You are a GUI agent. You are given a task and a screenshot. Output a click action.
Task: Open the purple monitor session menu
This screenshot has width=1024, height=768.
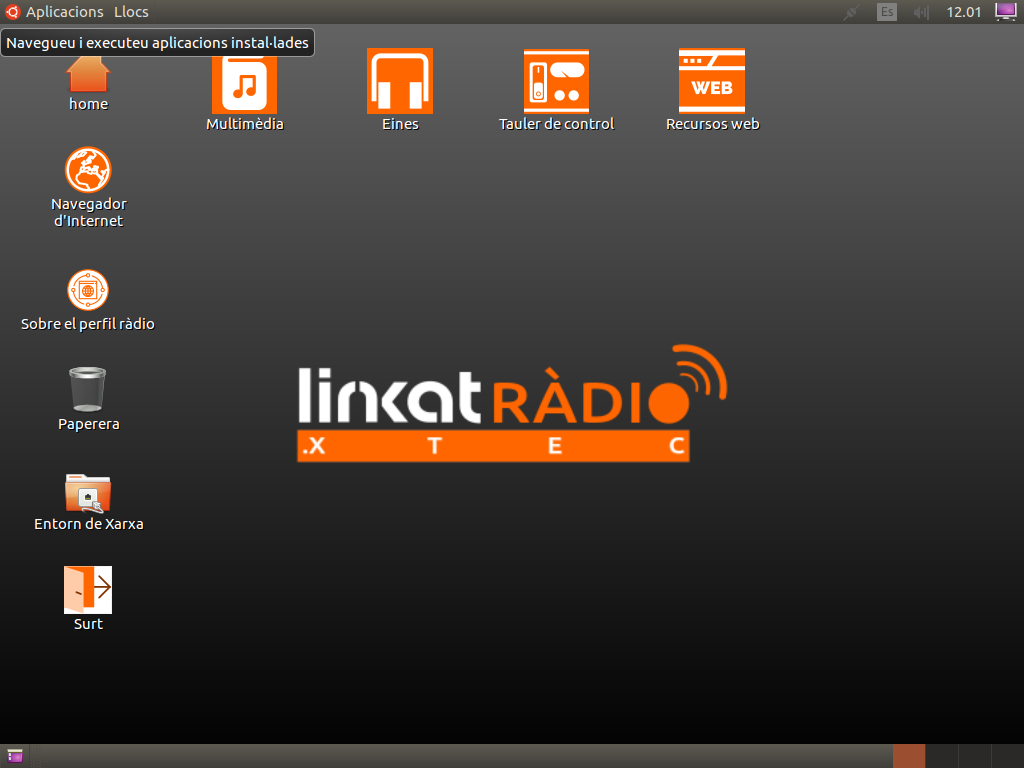[1005, 12]
